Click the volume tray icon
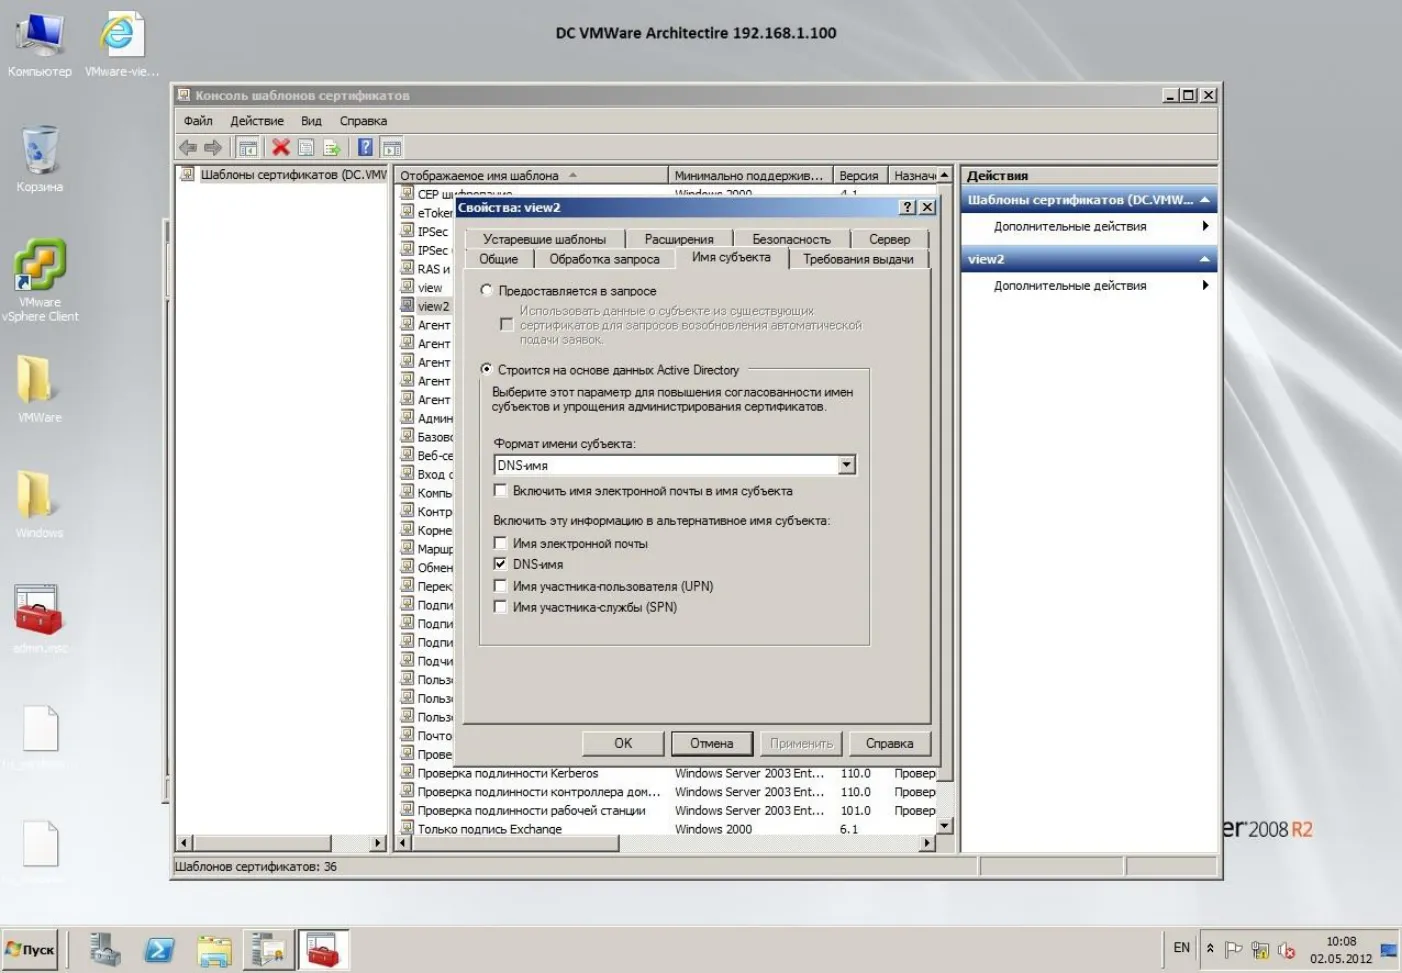Screen dimensions: 1402x973 [1286, 949]
